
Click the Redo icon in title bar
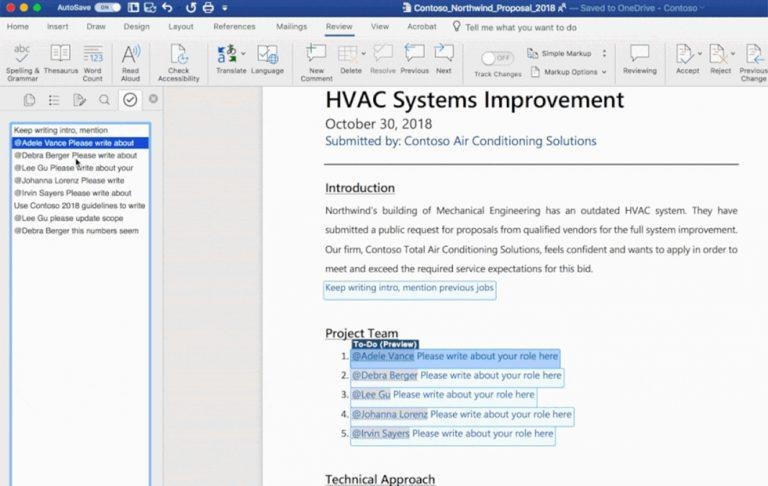[191, 7]
